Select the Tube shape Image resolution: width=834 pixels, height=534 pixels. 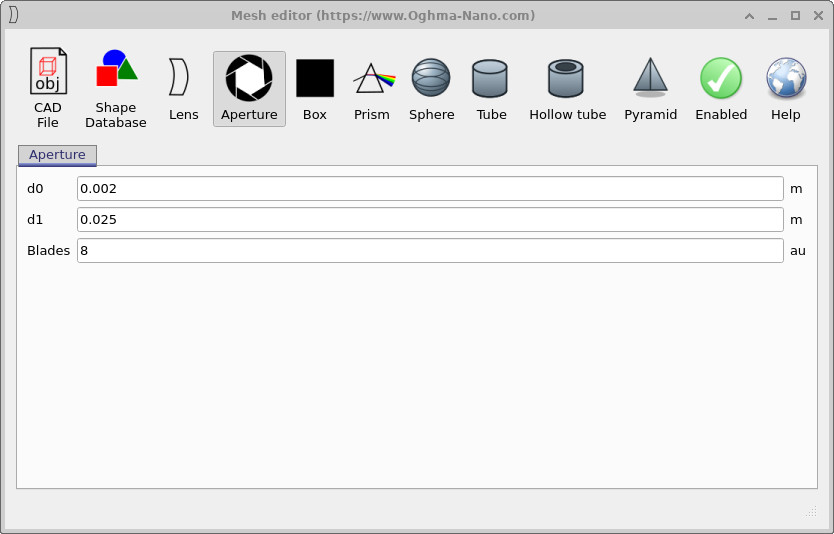point(491,88)
